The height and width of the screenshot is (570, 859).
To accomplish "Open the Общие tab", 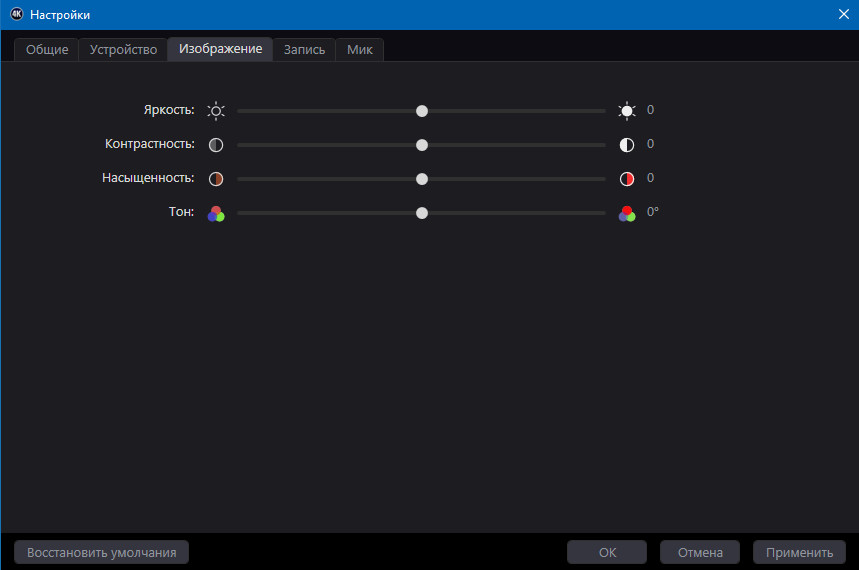I will [47, 50].
